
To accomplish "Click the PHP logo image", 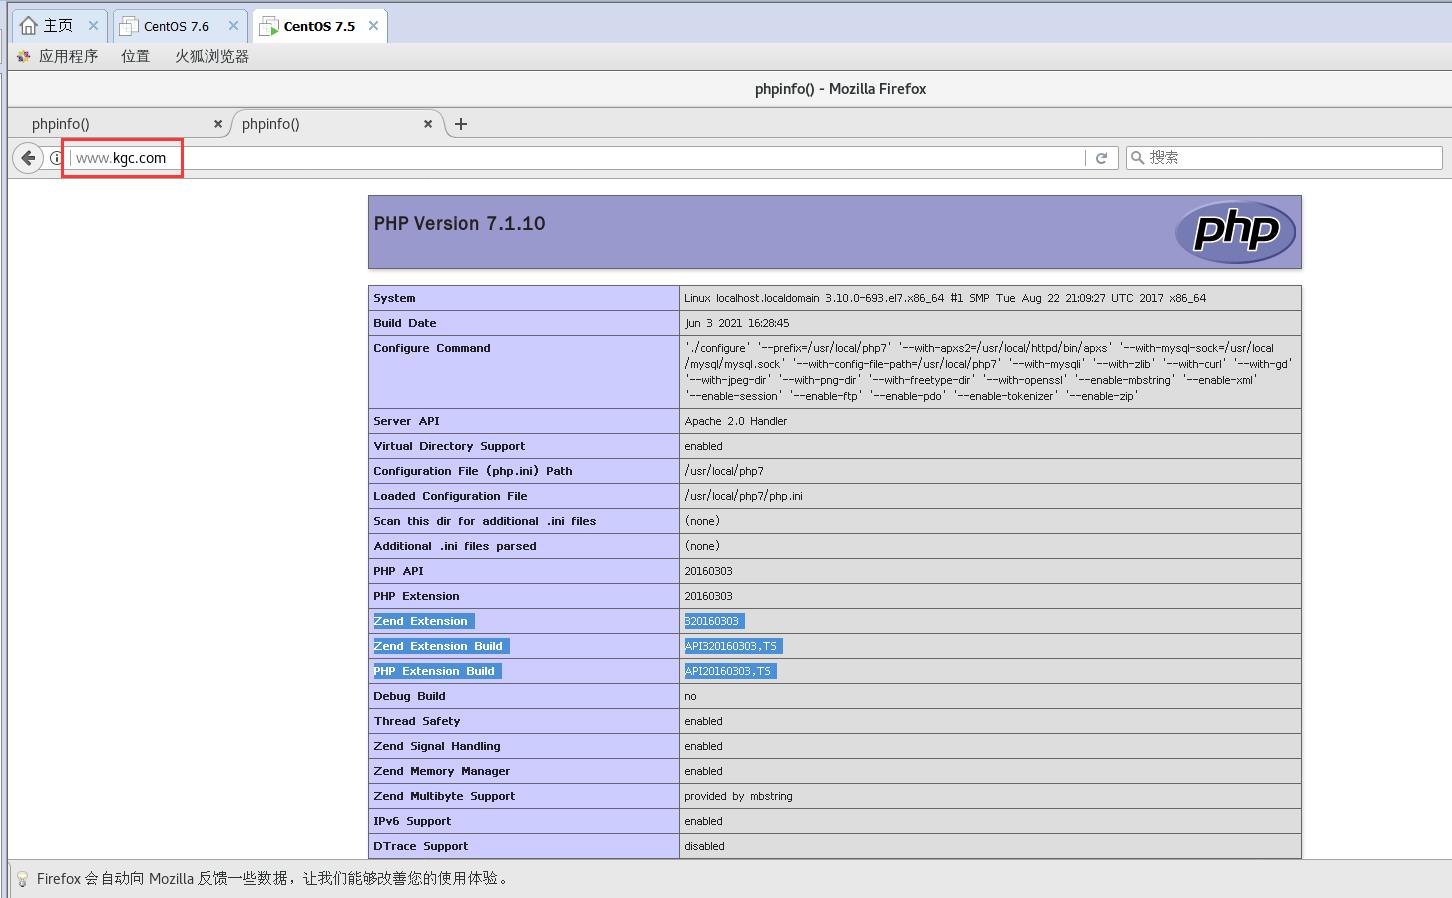I will (x=1235, y=232).
